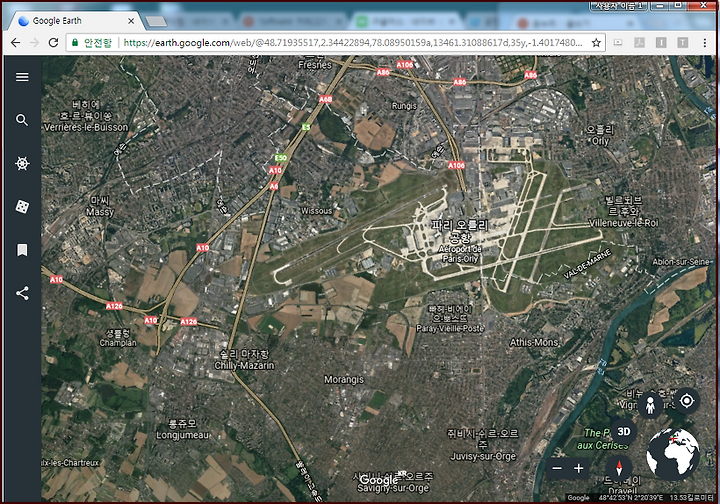Close the Google Earth tab
The image size is (720, 504).
pos(131,21)
